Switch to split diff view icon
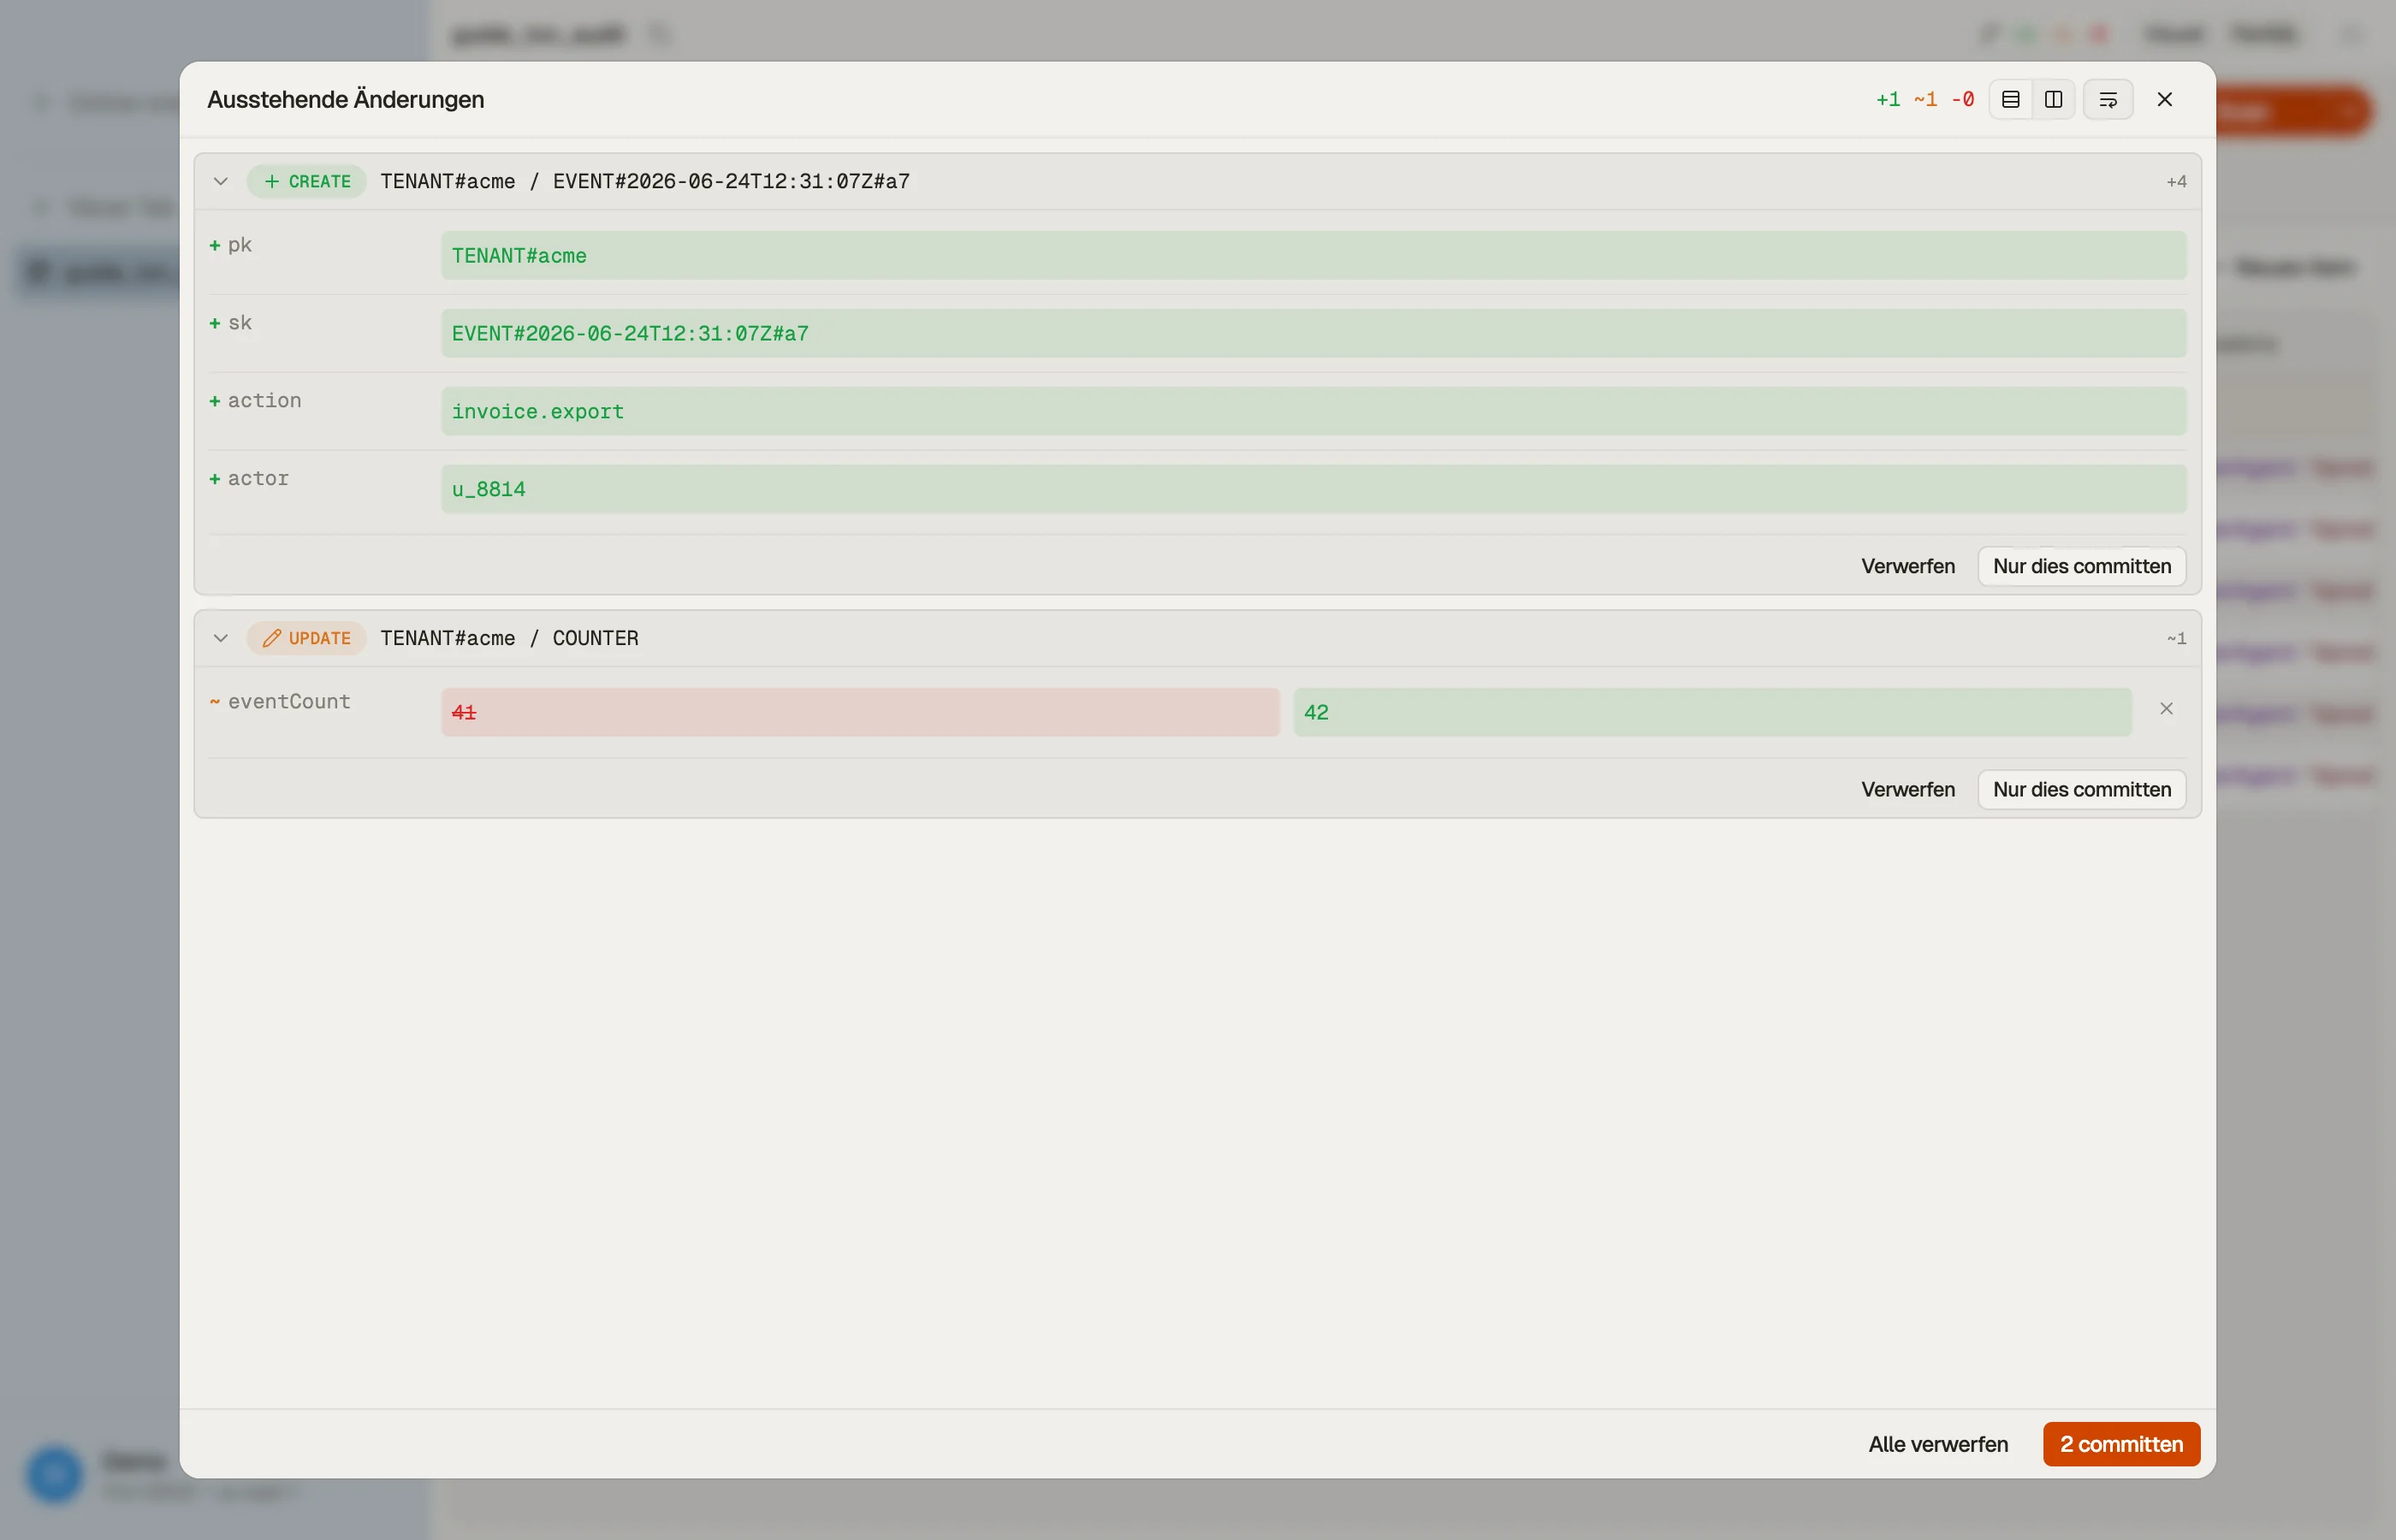 2053,99
